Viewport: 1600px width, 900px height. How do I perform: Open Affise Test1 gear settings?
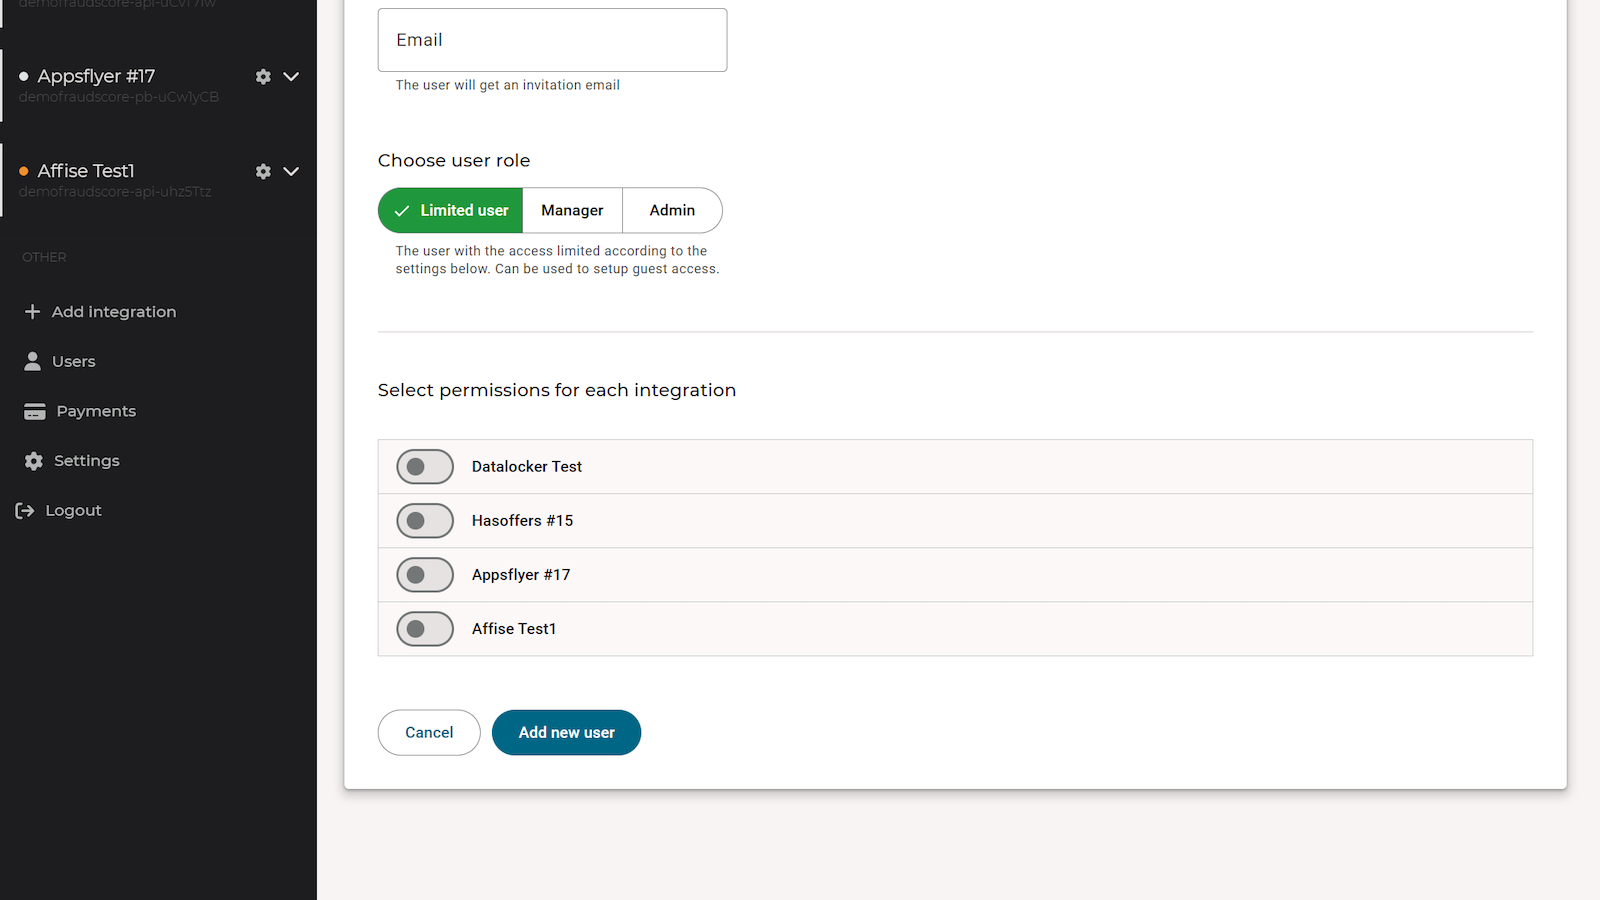click(x=263, y=172)
